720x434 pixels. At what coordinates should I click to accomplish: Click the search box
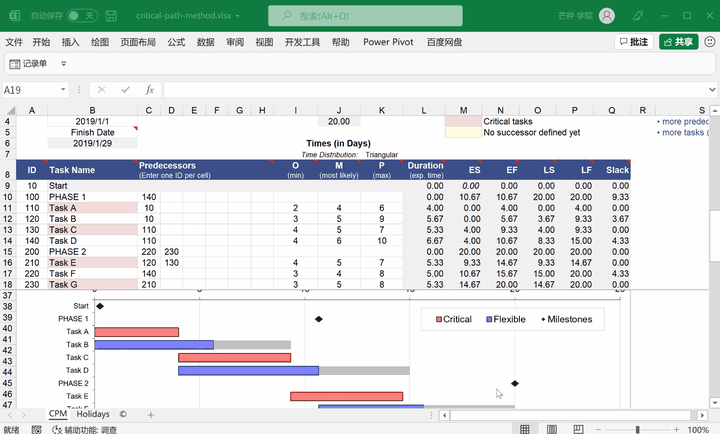click(365, 16)
